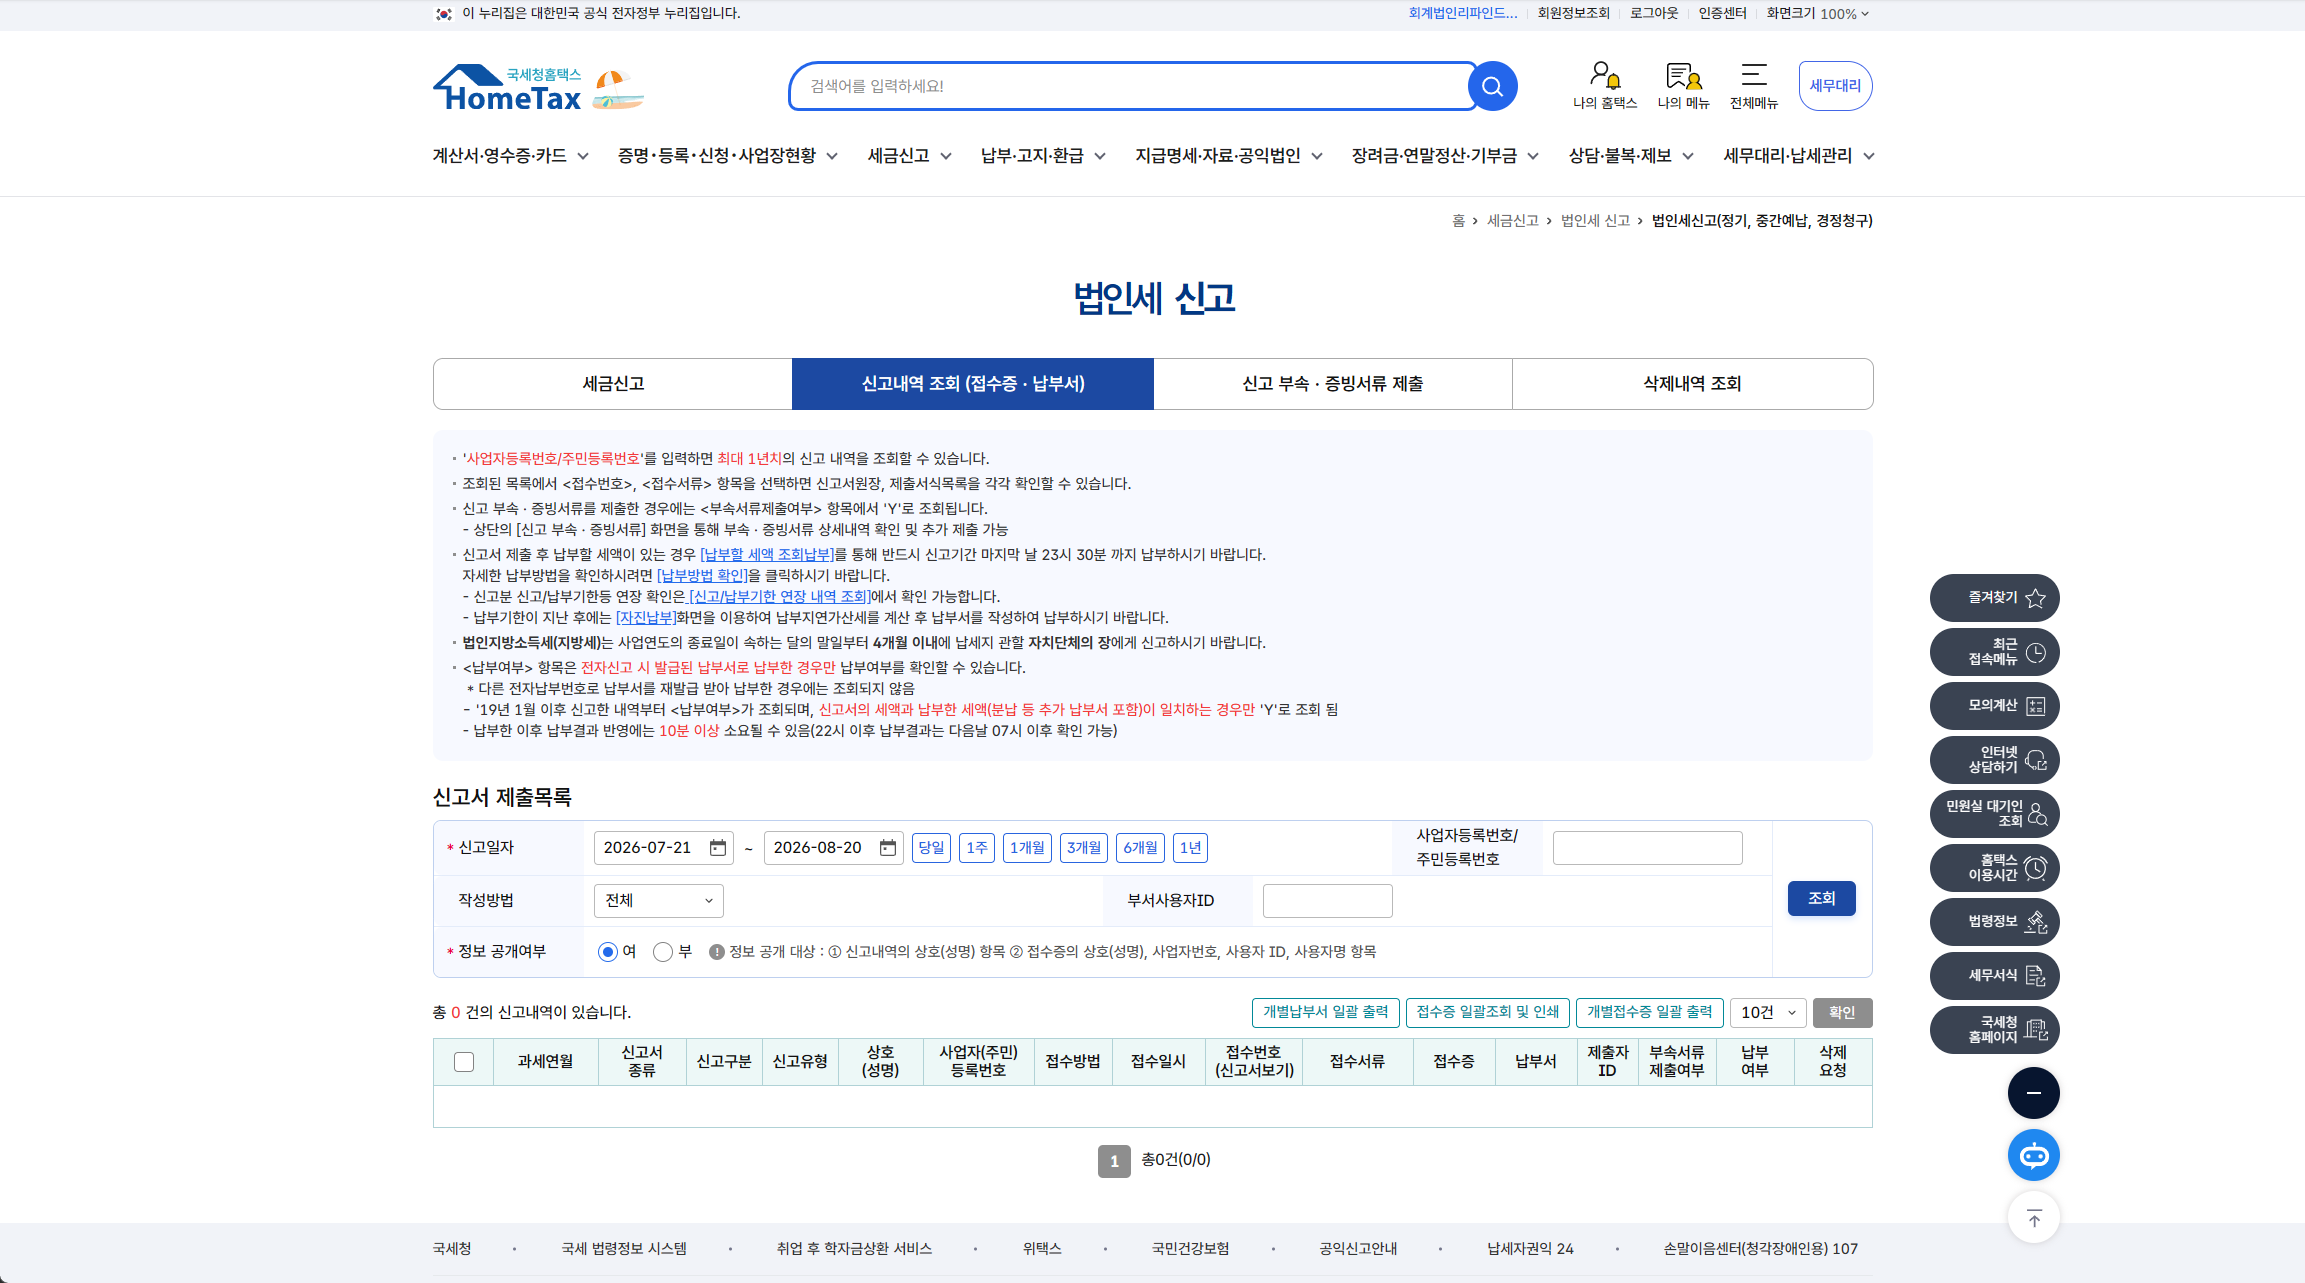Expand the 세금신고 top menu
Screen dimensions: 2305x1283
909,156
